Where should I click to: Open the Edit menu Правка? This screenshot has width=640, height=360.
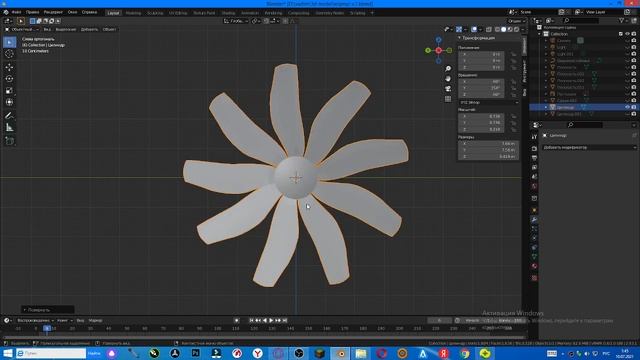click(33, 12)
